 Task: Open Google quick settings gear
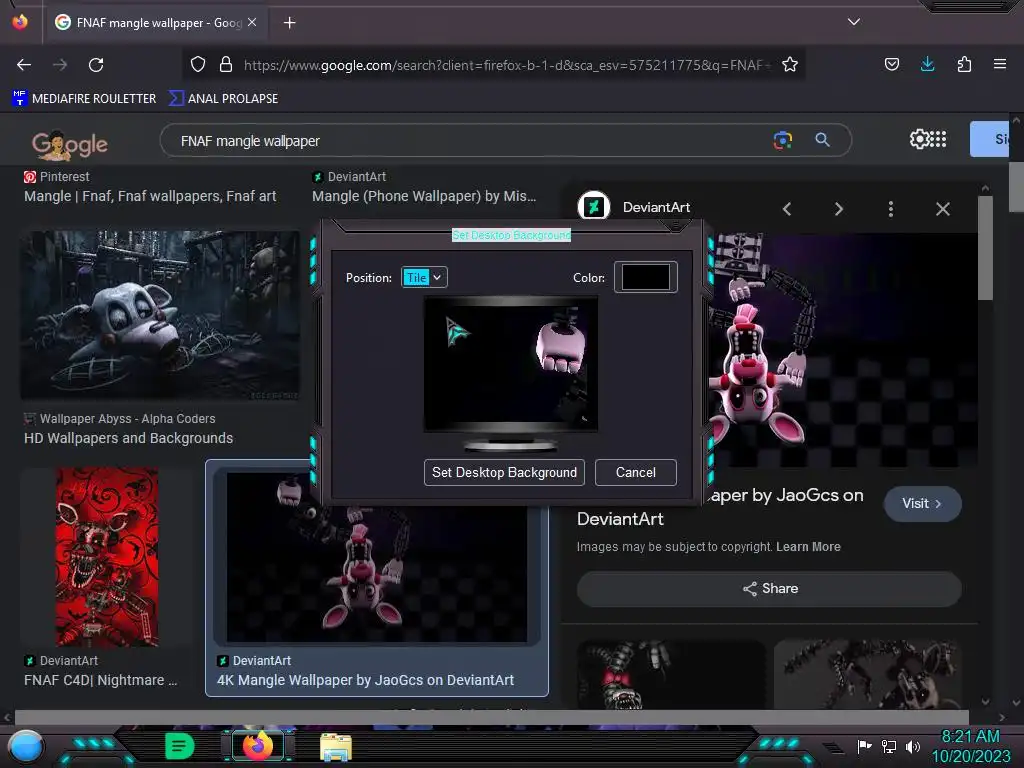click(919, 139)
